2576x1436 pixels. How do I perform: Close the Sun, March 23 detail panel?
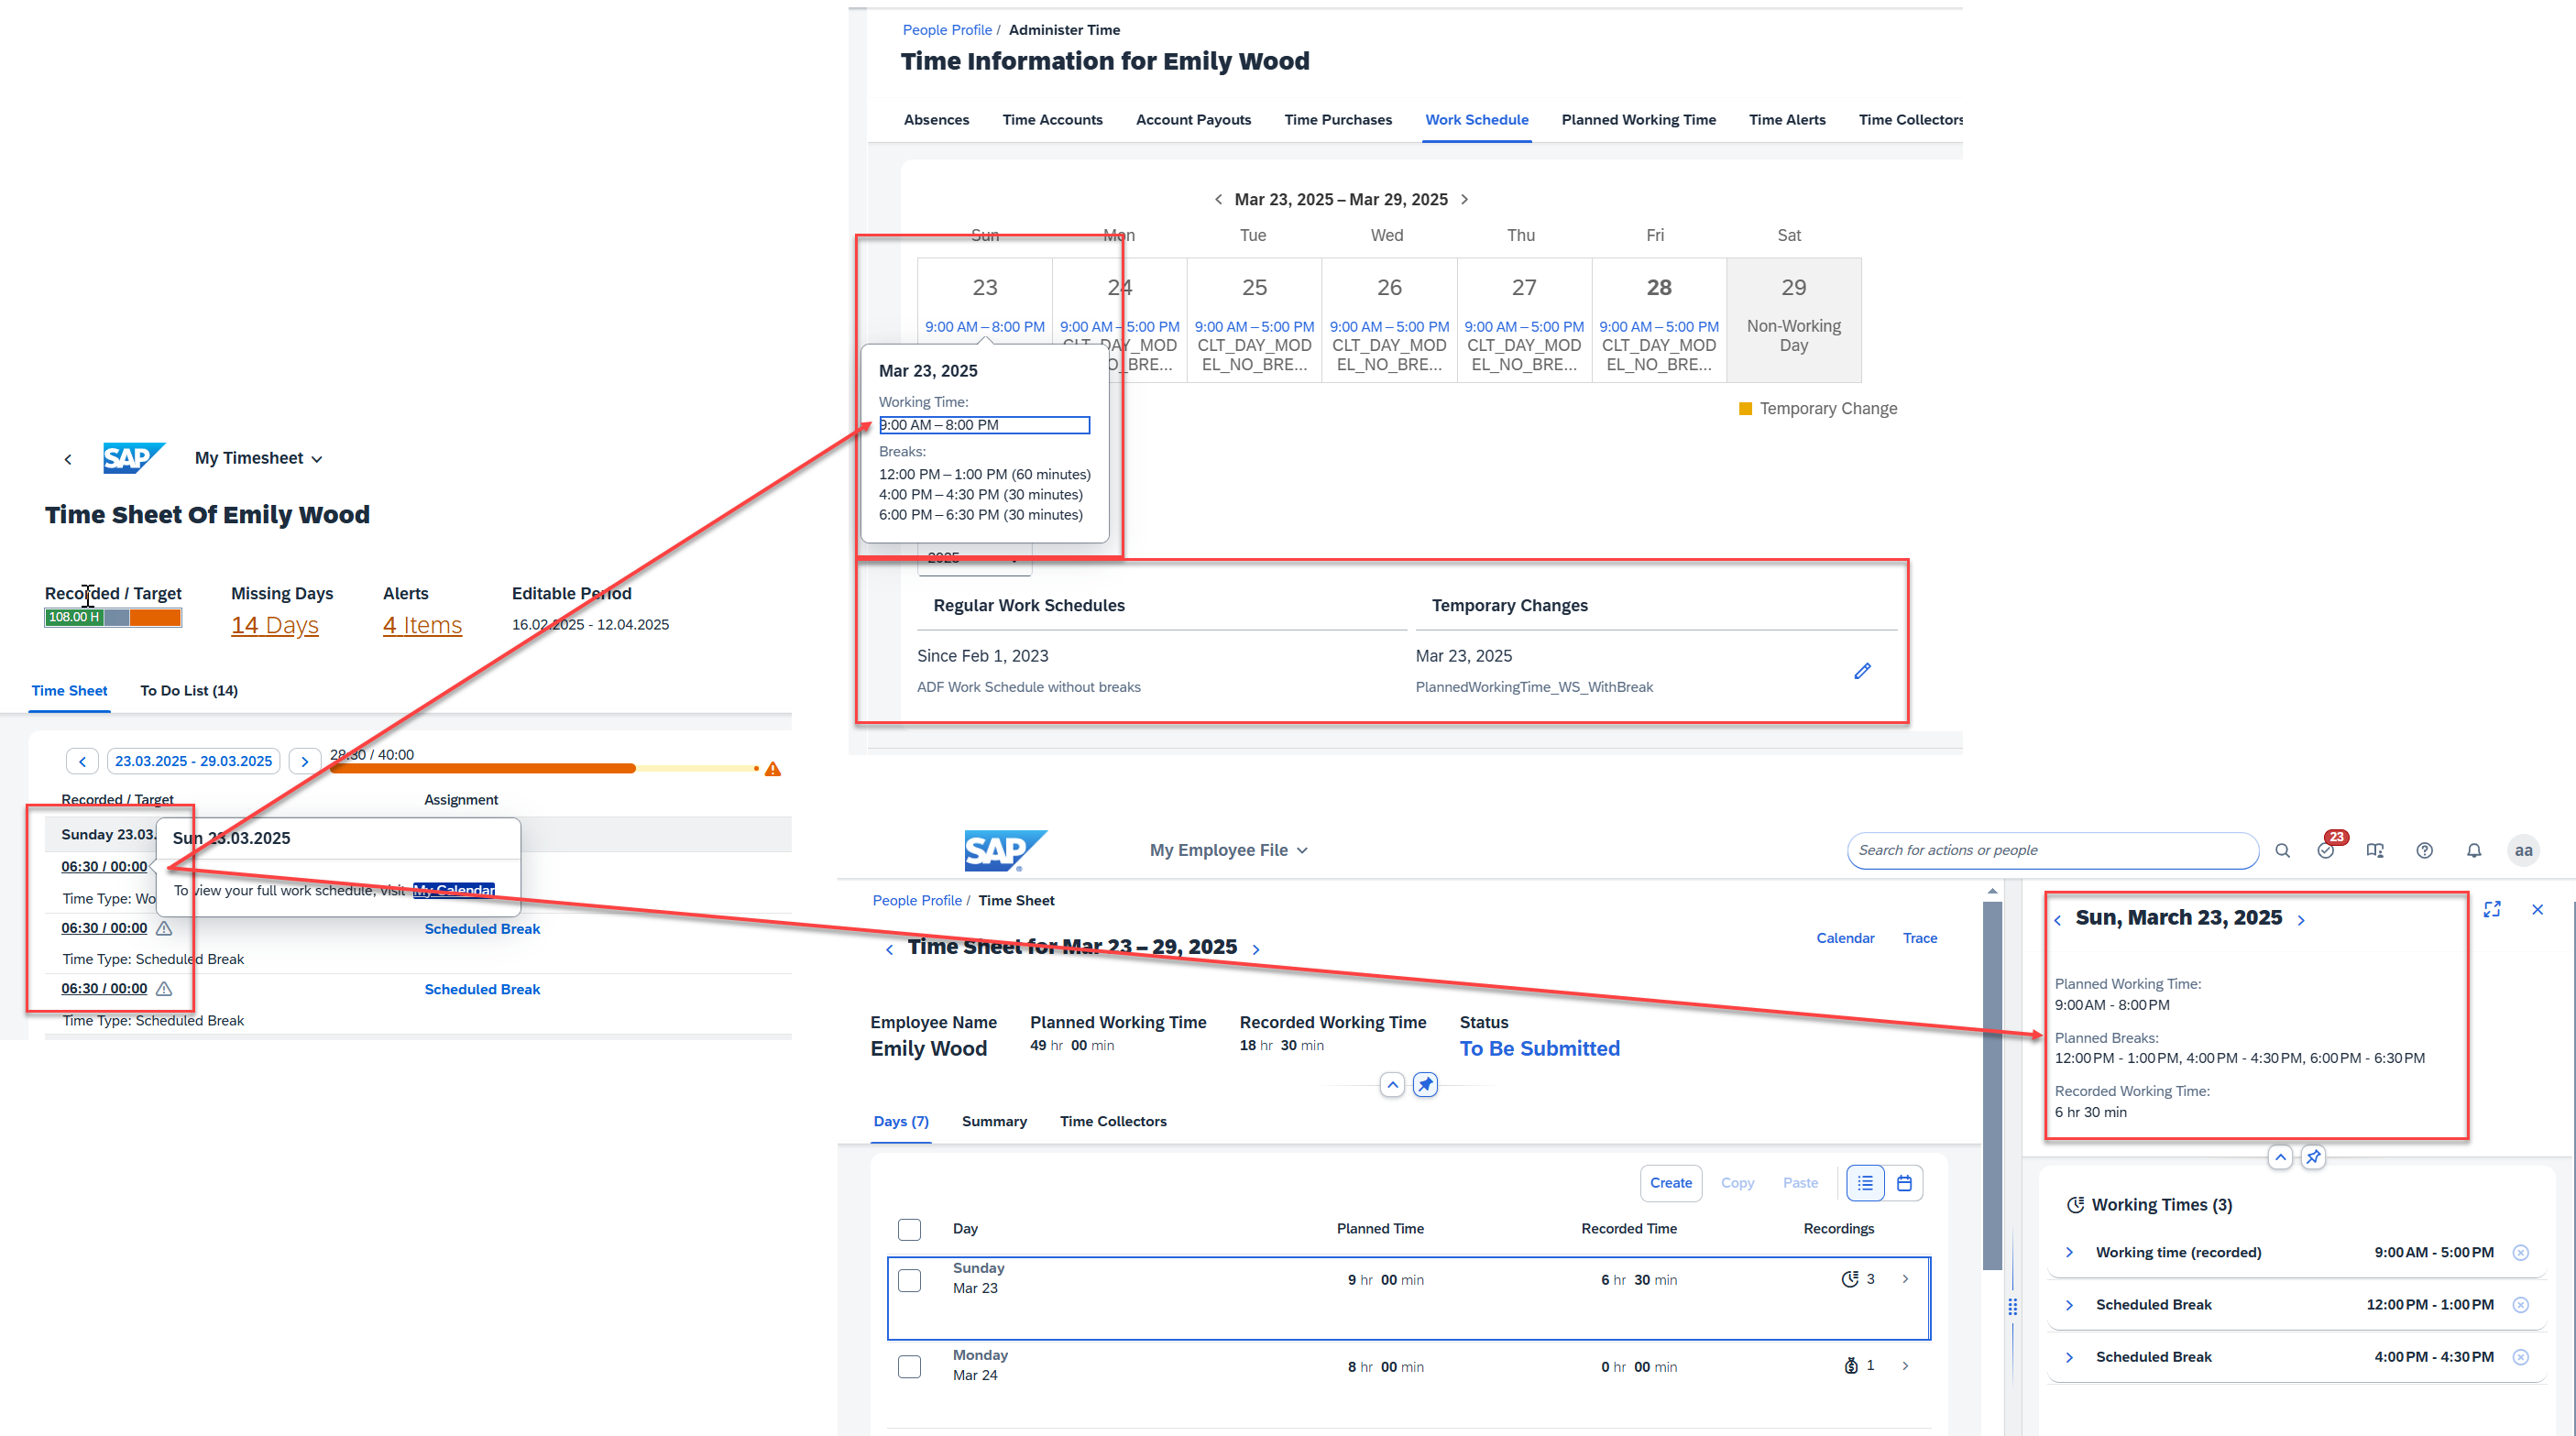tap(2537, 909)
